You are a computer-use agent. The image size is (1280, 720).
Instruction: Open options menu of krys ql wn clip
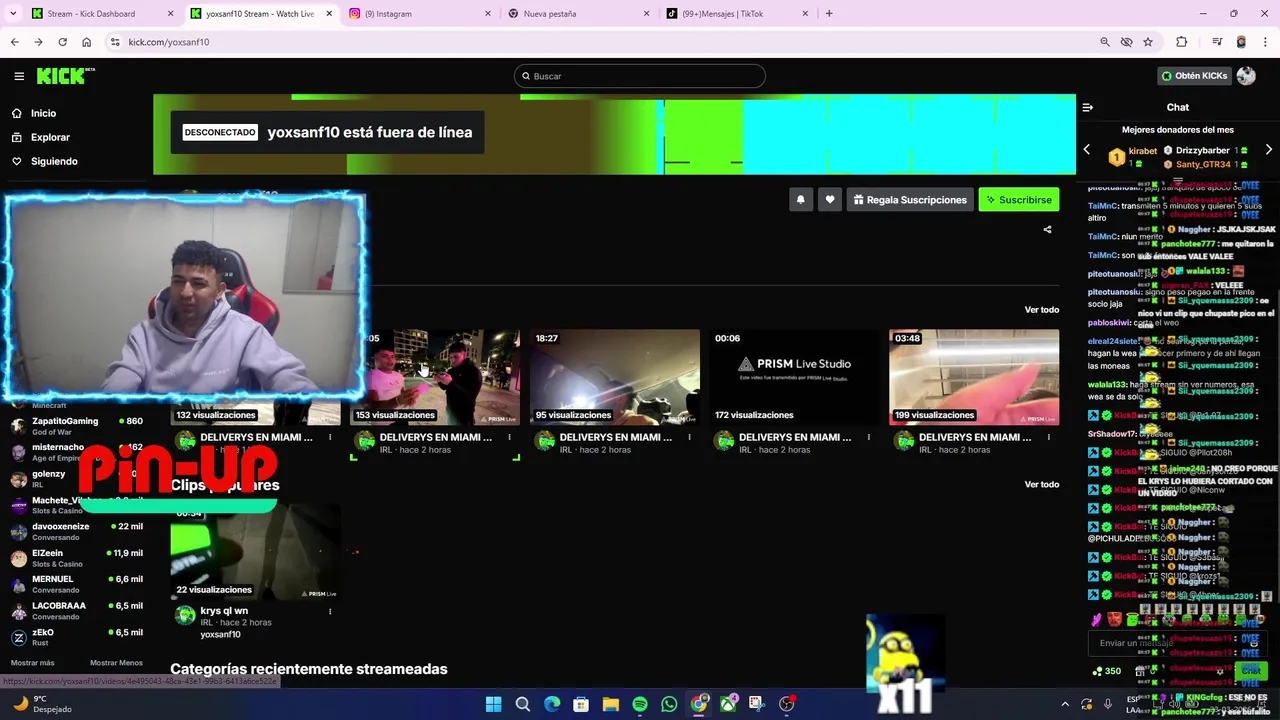[x=329, y=611]
